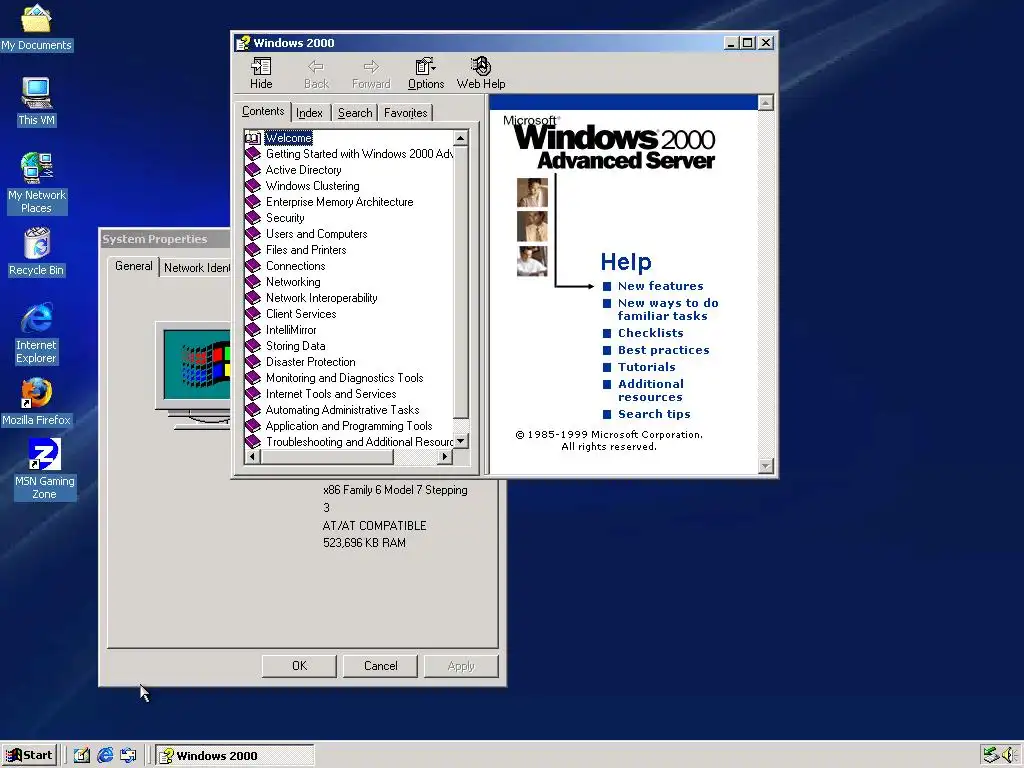Open Web Help from the toolbar
Image resolution: width=1024 pixels, height=768 pixels.
tap(481, 73)
